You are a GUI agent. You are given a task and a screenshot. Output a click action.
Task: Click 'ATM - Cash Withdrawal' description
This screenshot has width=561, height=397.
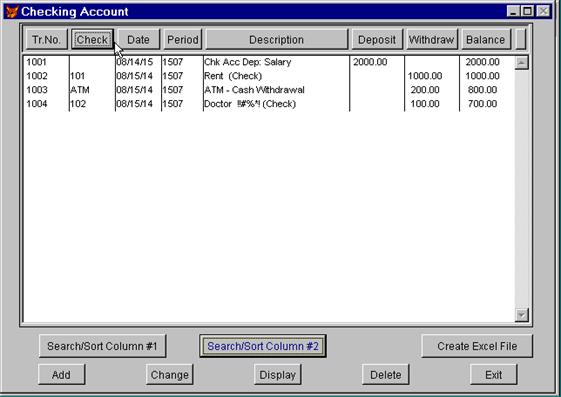coord(254,90)
